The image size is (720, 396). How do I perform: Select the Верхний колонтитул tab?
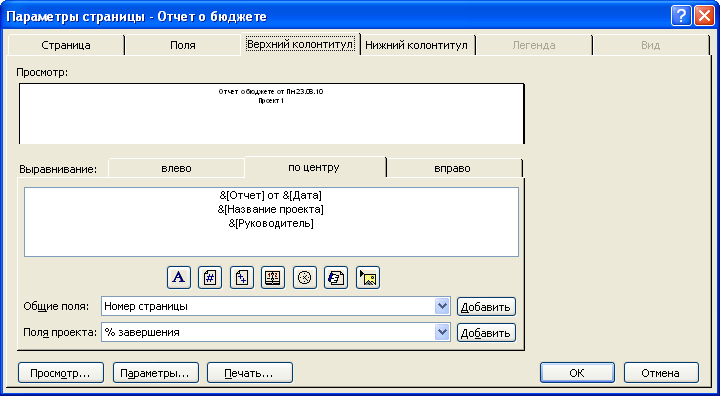(300, 45)
